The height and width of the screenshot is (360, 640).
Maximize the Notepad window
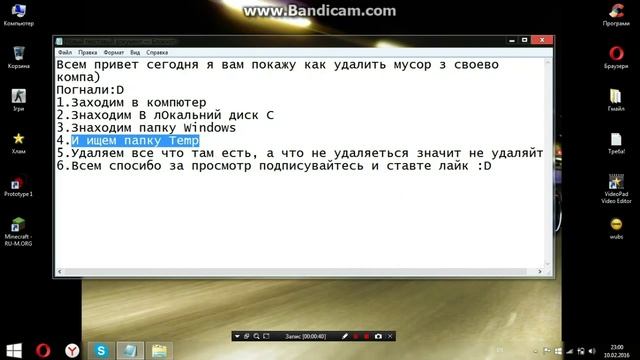click(524, 40)
